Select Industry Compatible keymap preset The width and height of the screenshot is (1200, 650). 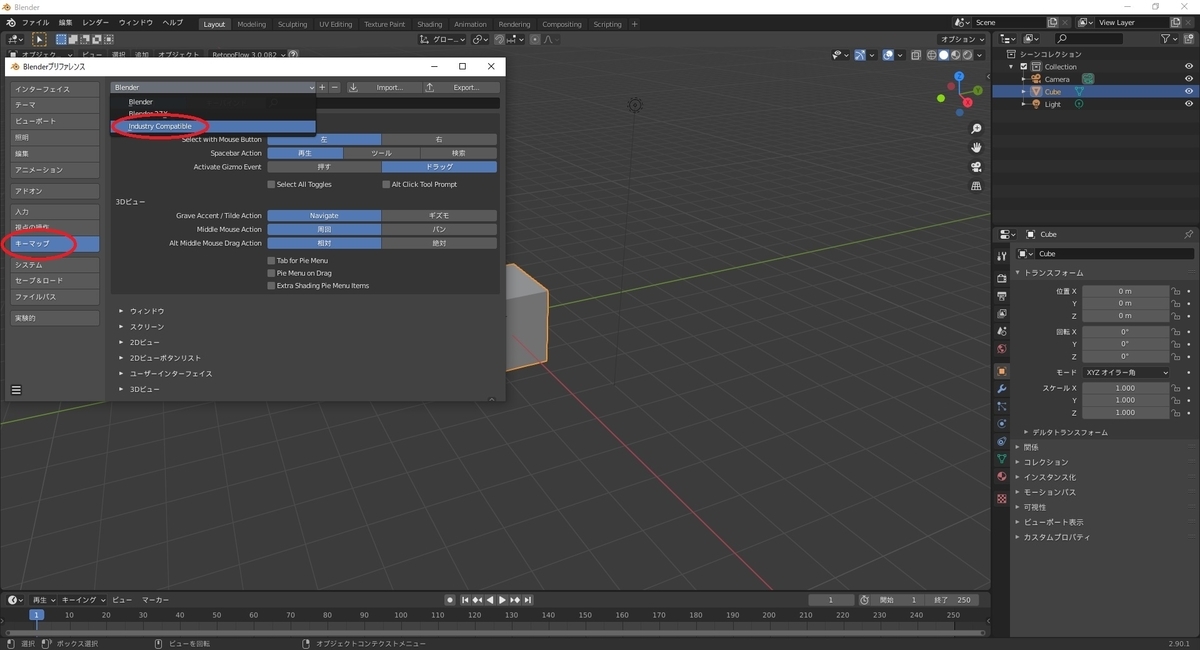click(213, 126)
